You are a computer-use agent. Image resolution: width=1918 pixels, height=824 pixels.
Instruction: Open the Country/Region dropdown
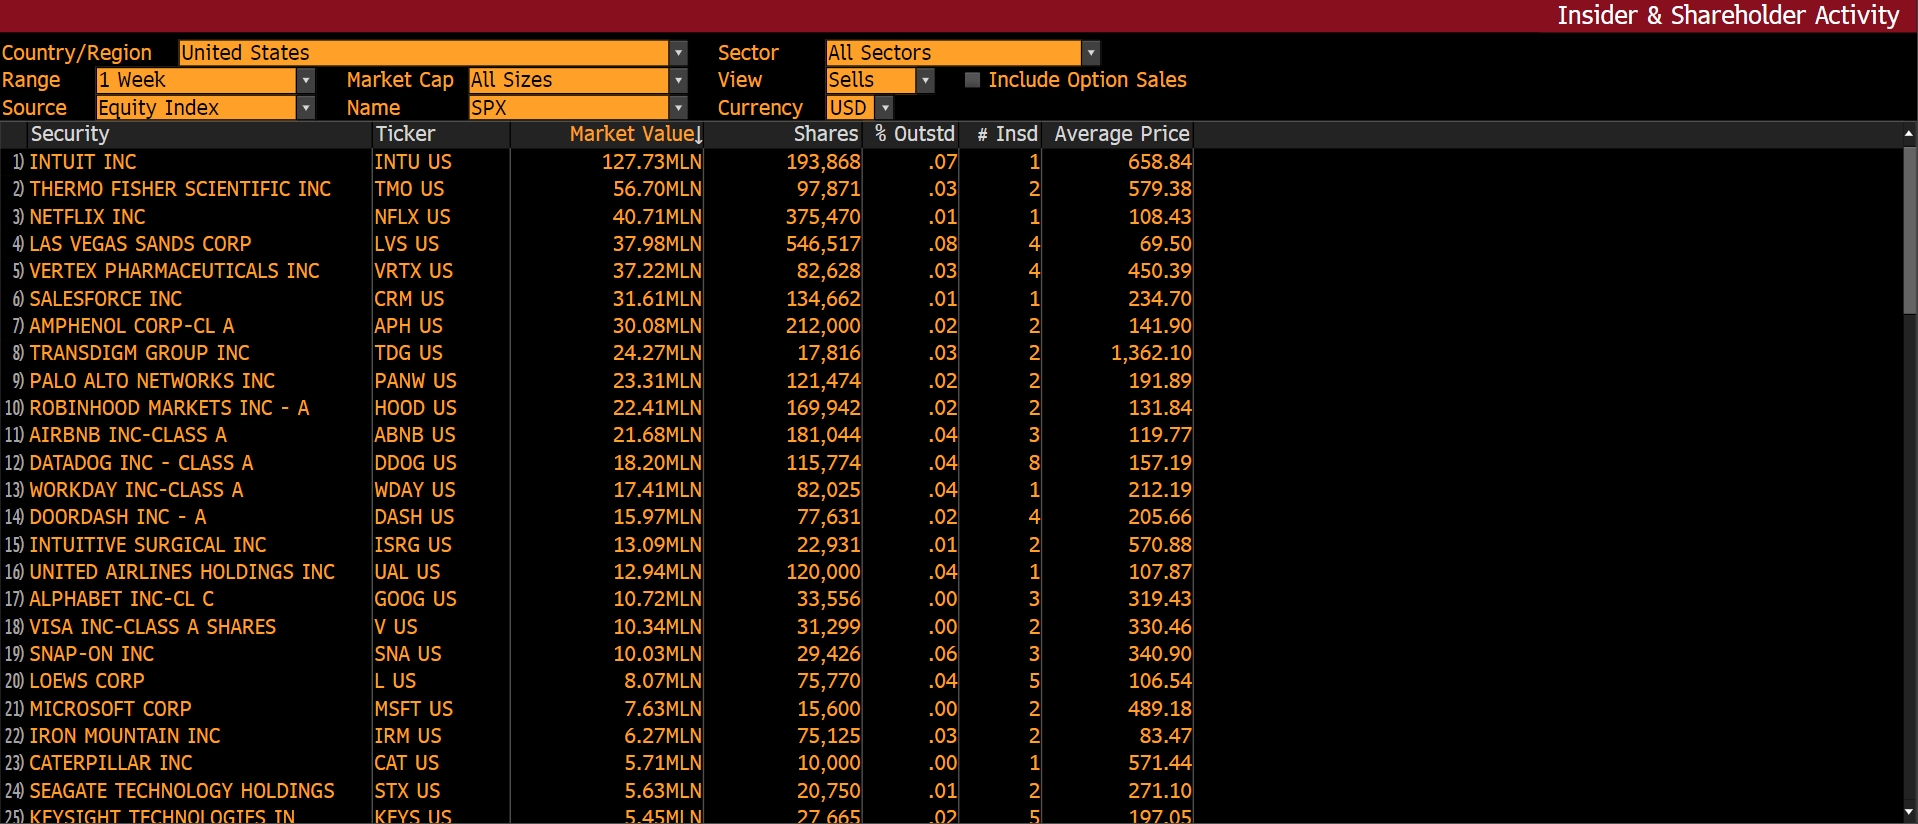coord(678,53)
